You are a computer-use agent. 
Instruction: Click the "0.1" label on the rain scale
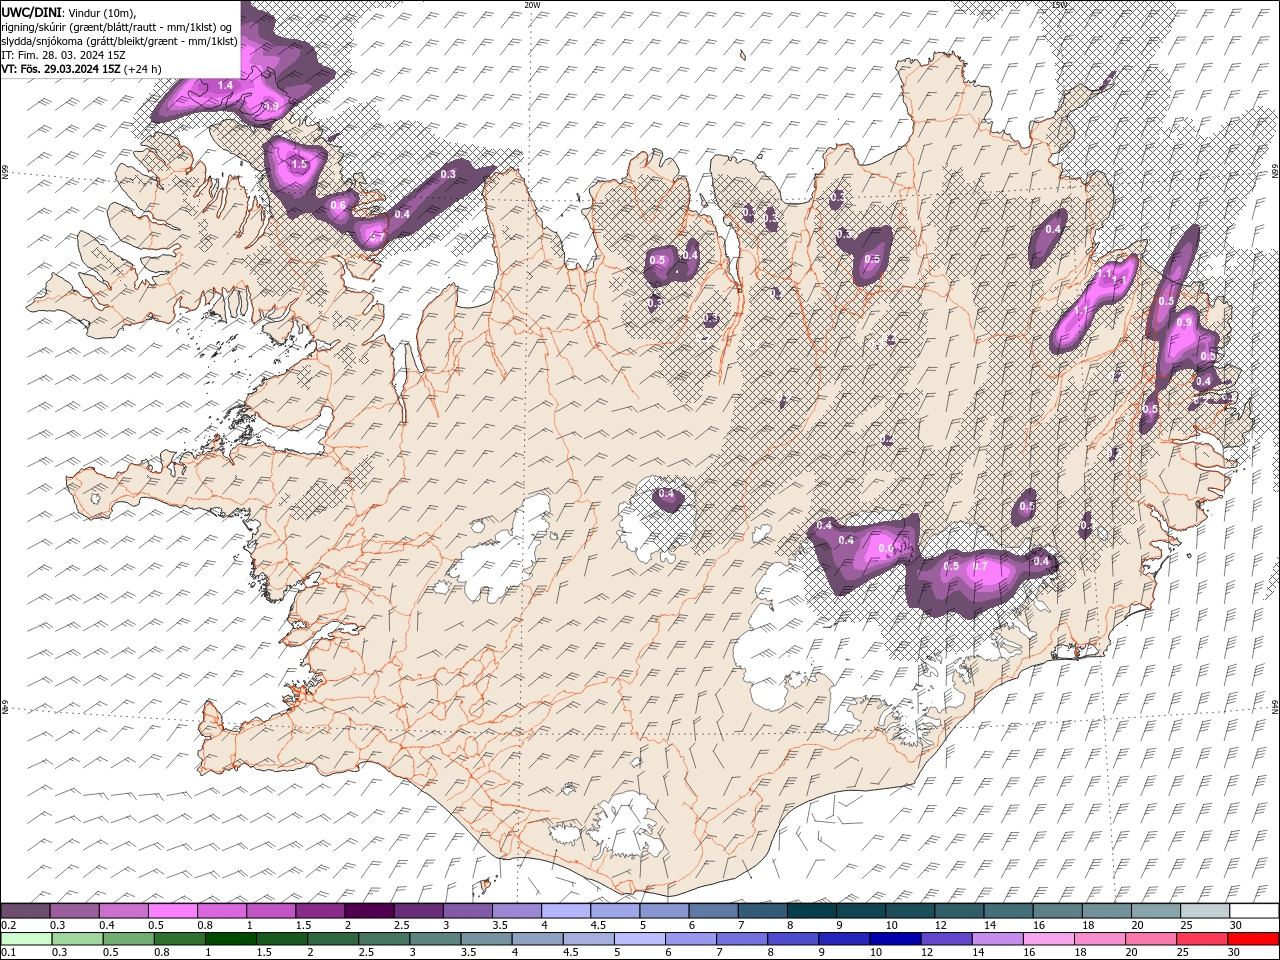8,953
